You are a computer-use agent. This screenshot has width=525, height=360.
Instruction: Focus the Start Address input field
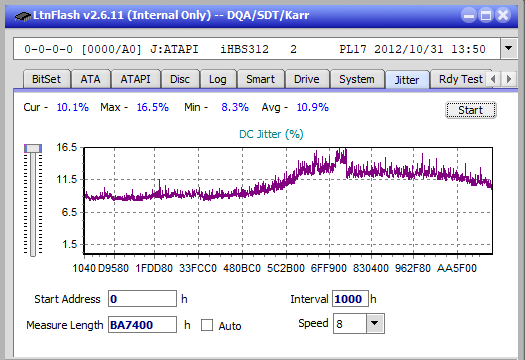(x=142, y=299)
